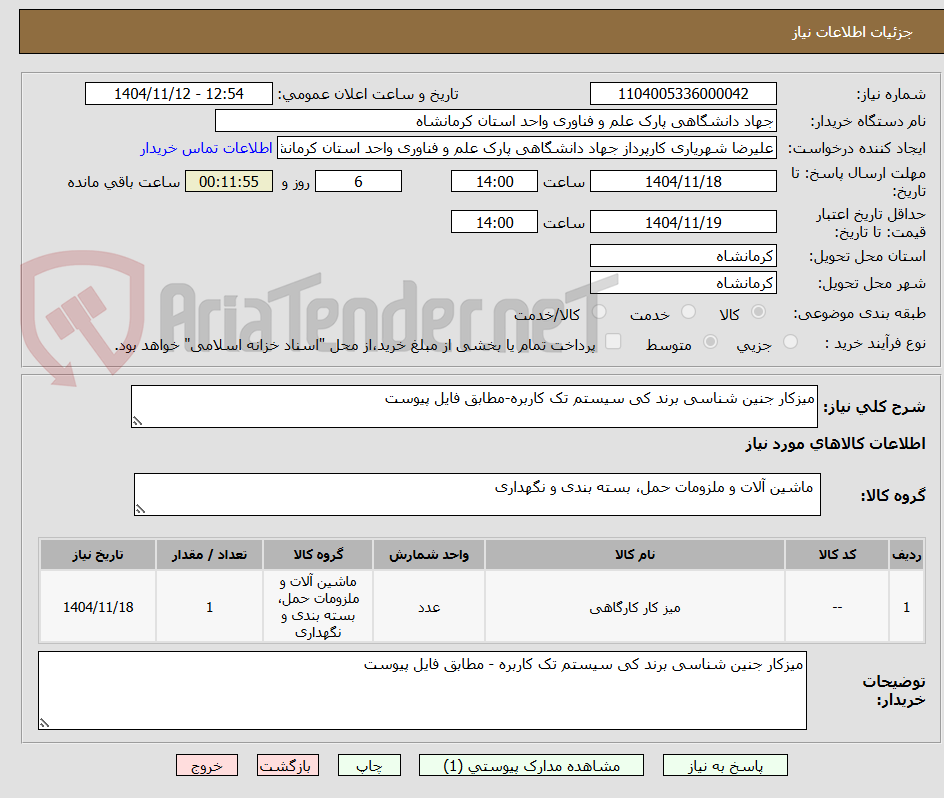Click the remaining days field showing 6
The image size is (944, 798).
tap(358, 181)
